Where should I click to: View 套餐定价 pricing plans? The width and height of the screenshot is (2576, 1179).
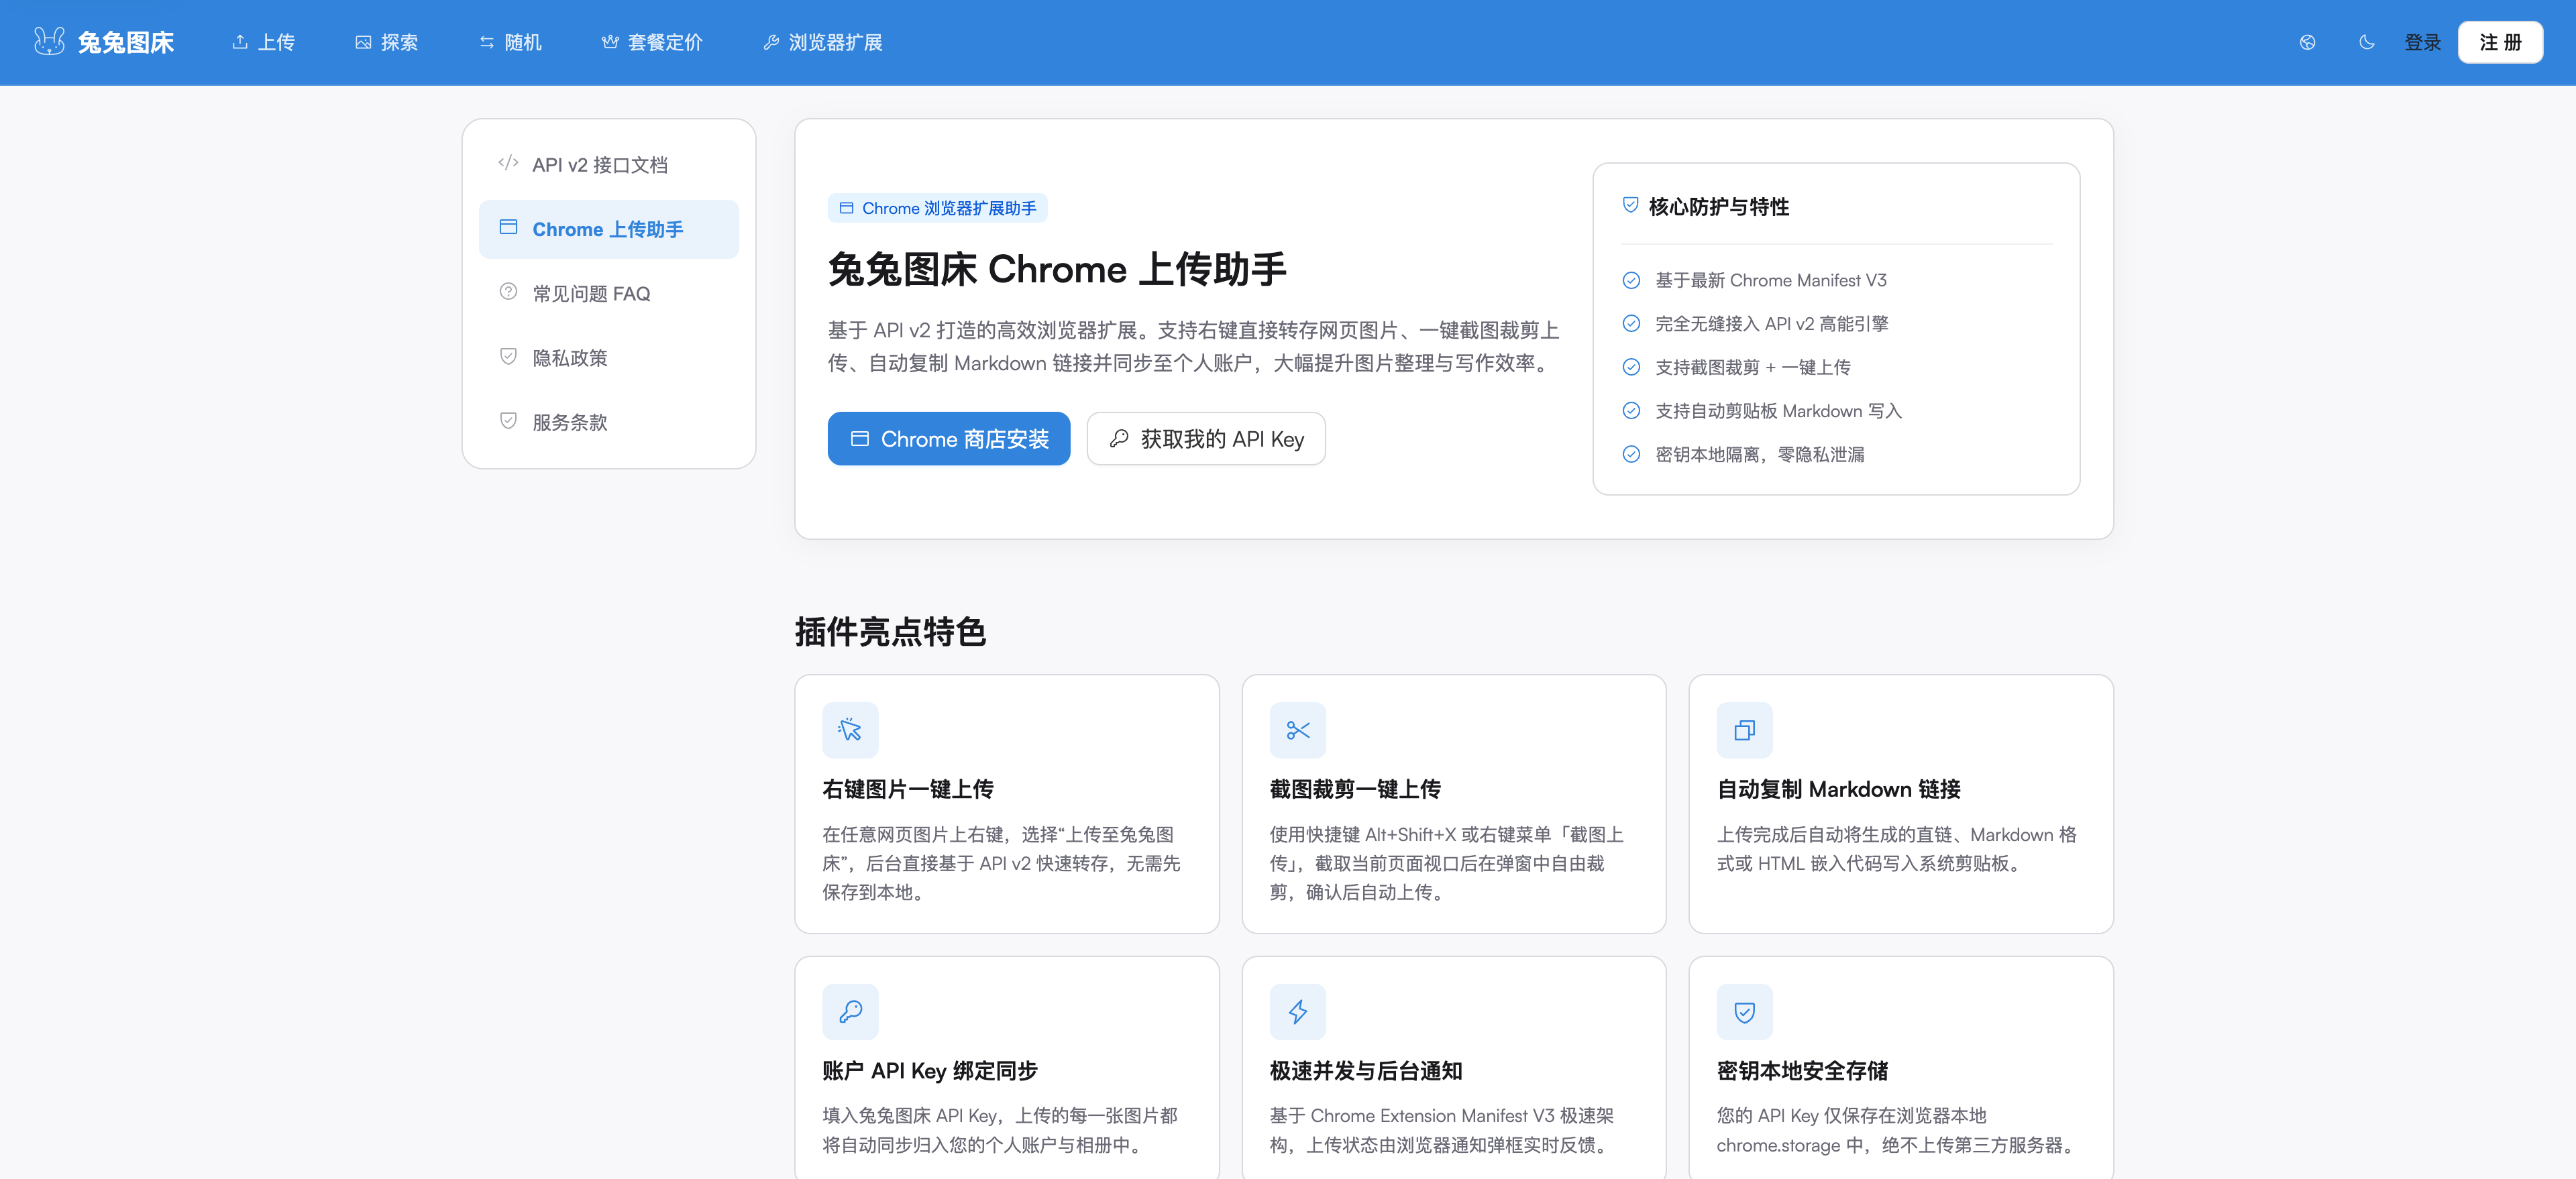pos(652,42)
